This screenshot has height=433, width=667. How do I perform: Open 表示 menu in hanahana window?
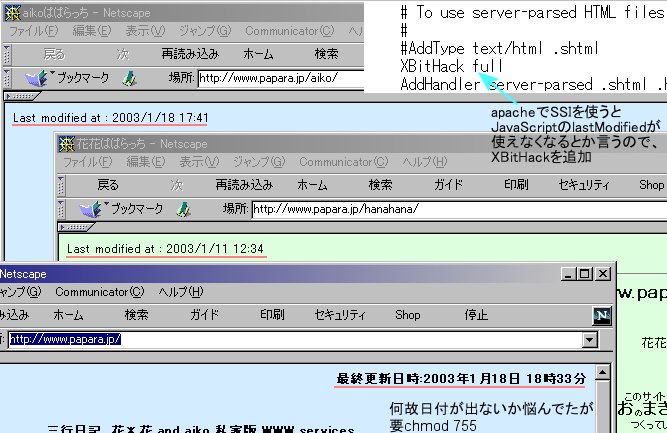coord(199,162)
